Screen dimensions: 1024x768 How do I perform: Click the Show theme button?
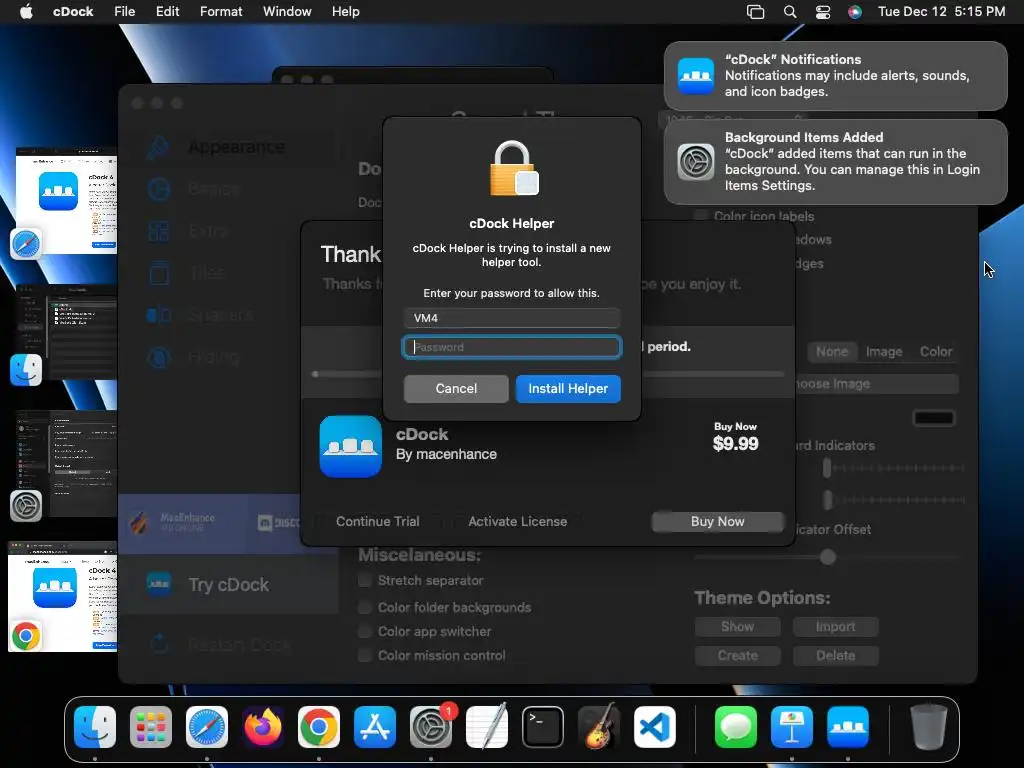[737, 626]
